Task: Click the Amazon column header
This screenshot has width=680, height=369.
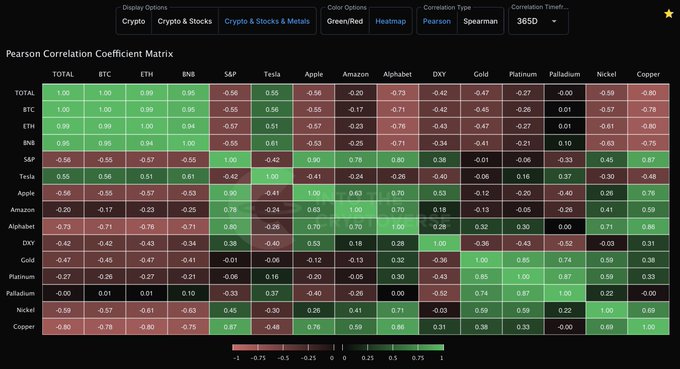Action: (356, 74)
